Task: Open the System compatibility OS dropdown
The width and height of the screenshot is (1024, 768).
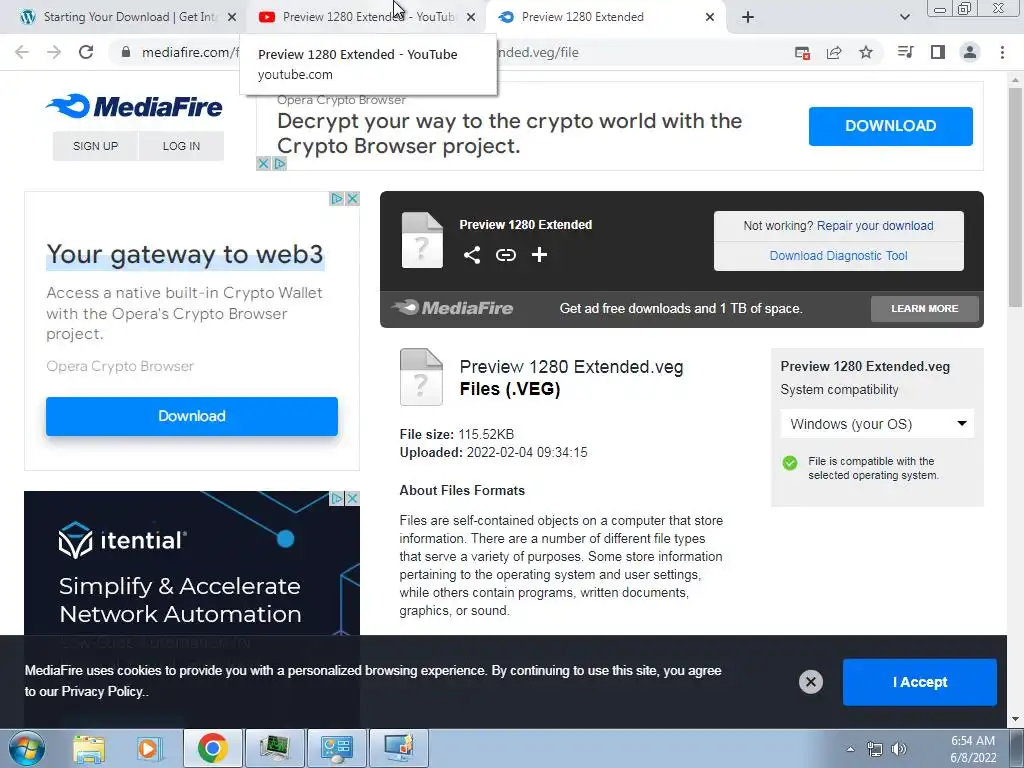Action: tap(877, 424)
